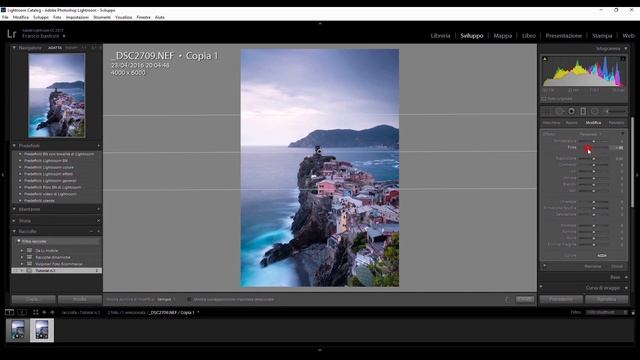Collapse the Navigatore panel
This screenshot has height=360, width=640.
point(14,48)
